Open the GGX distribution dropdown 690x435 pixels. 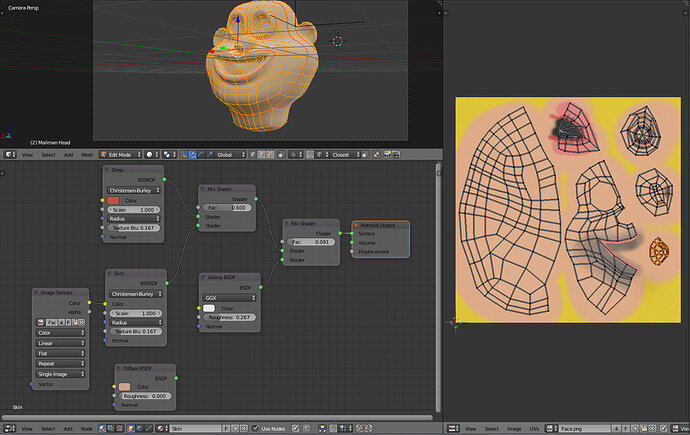coord(230,297)
